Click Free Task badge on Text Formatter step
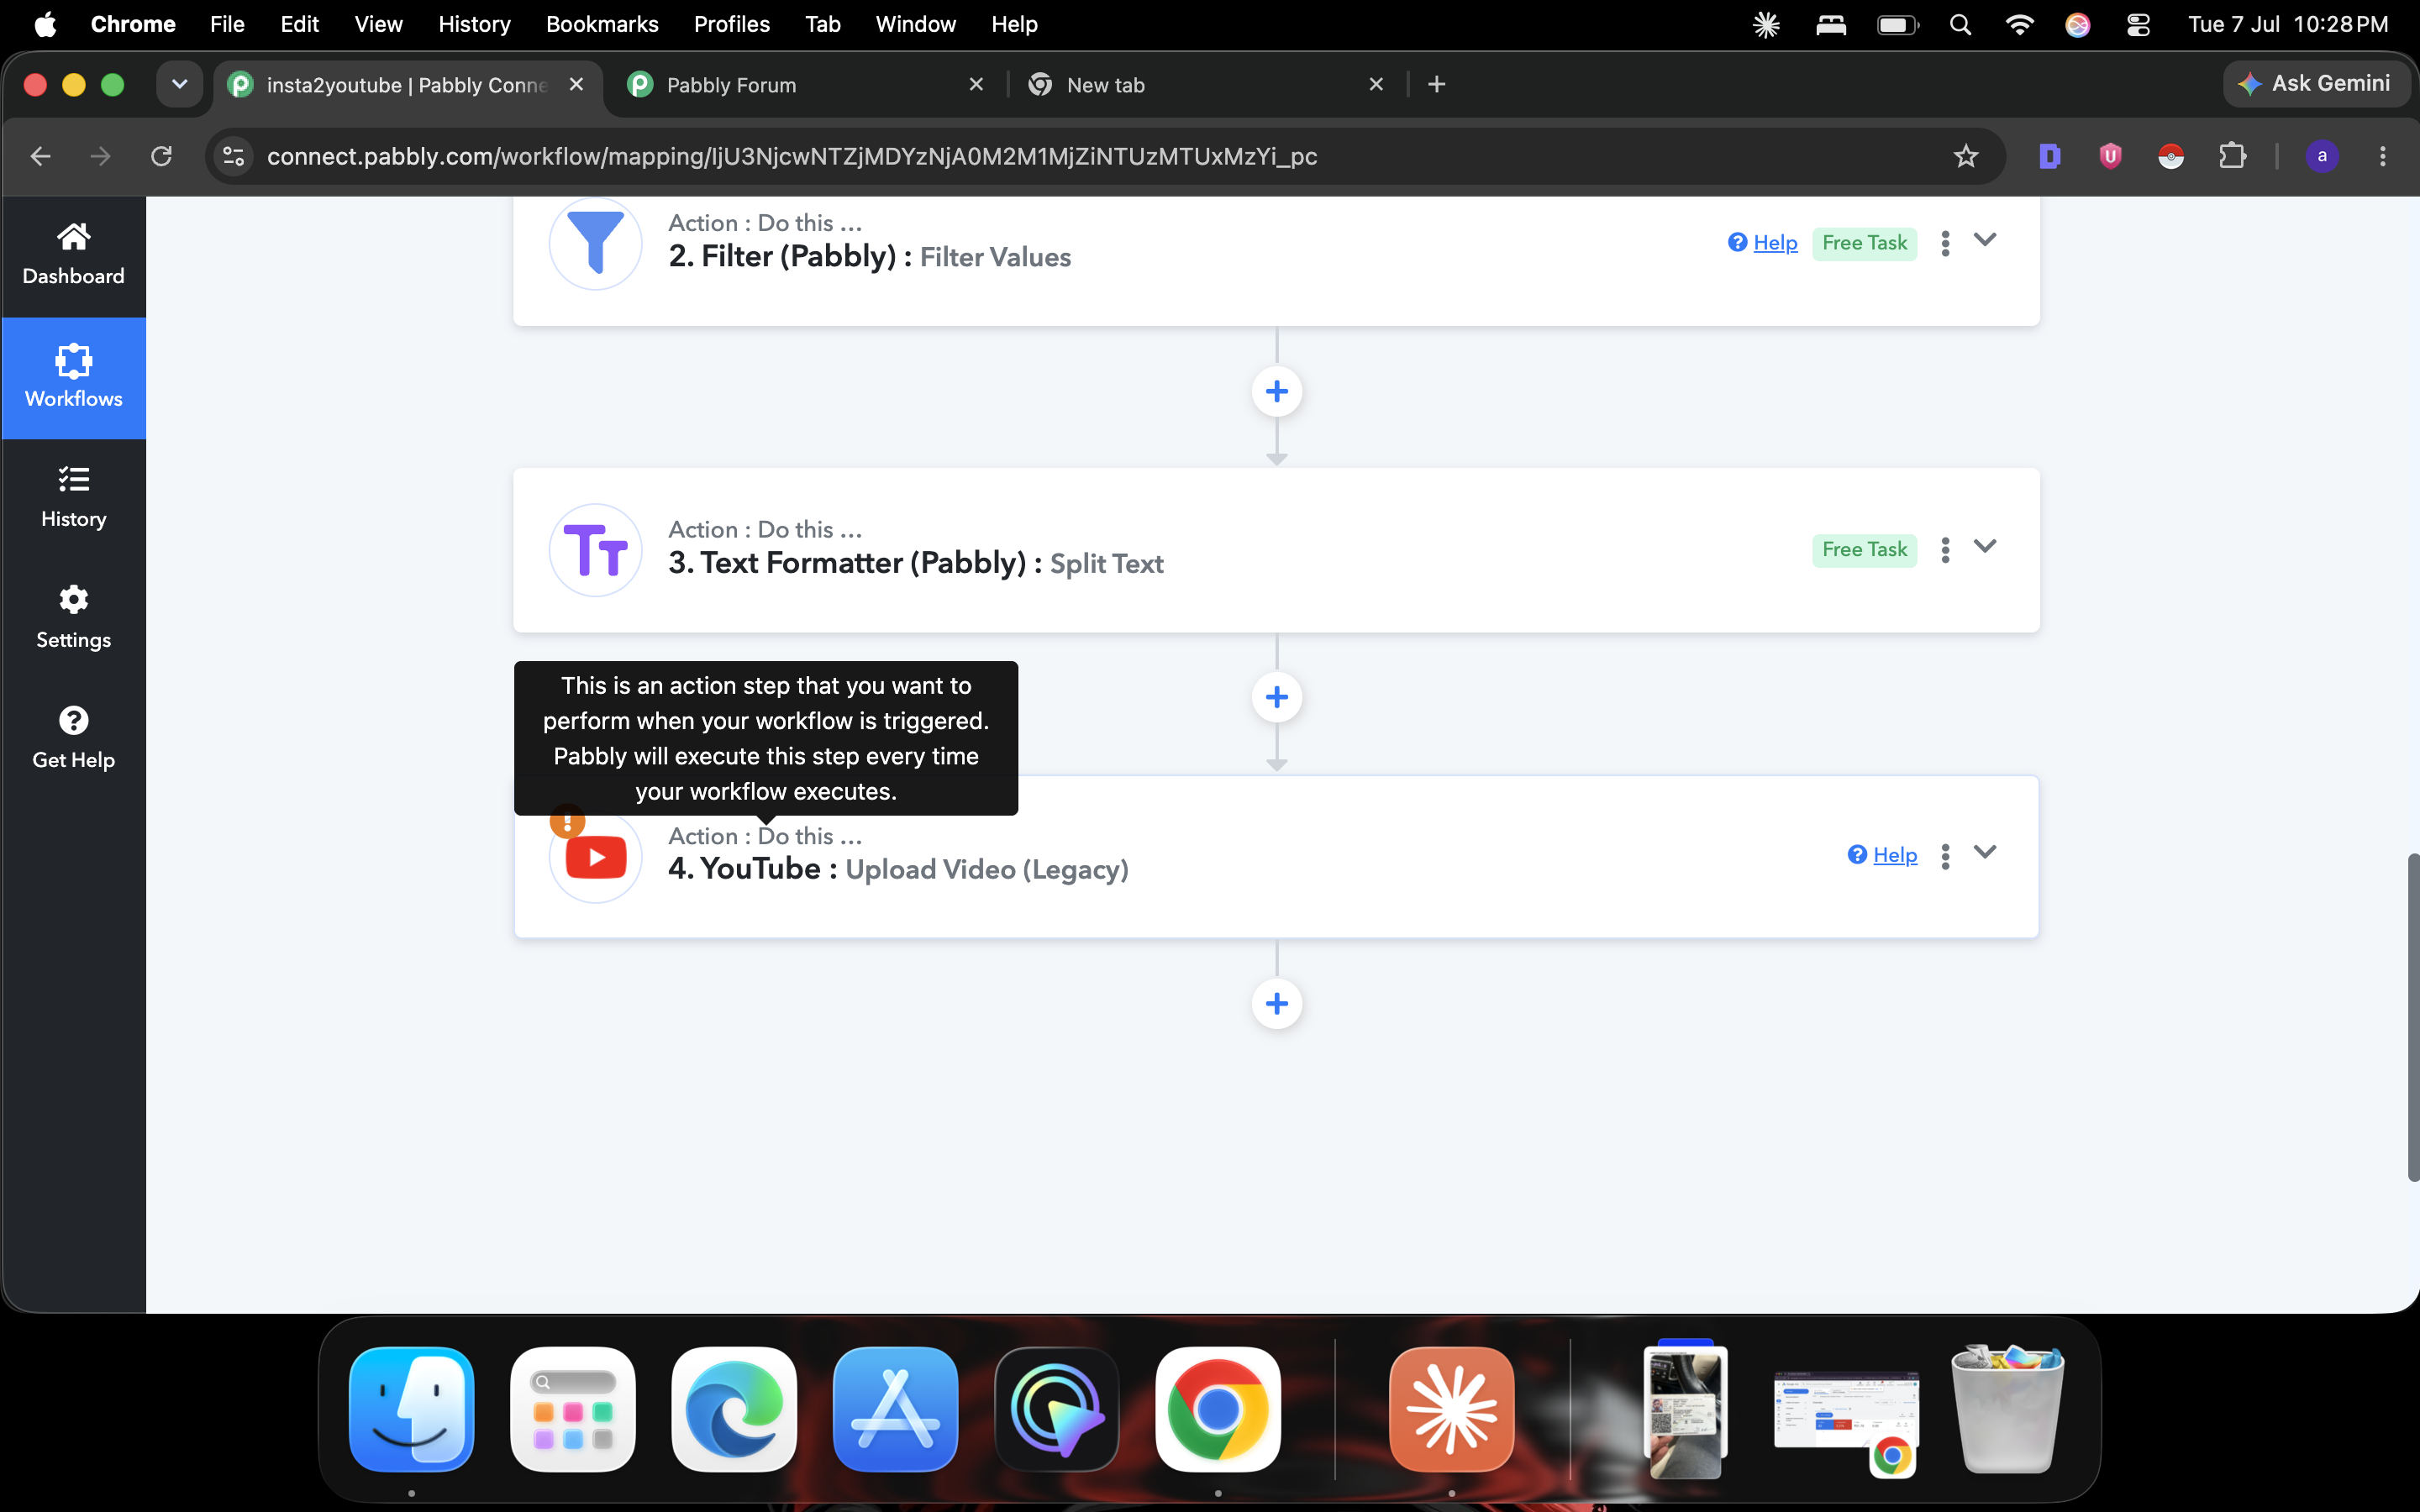Viewport: 2420px width, 1512px height. click(1864, 550)
